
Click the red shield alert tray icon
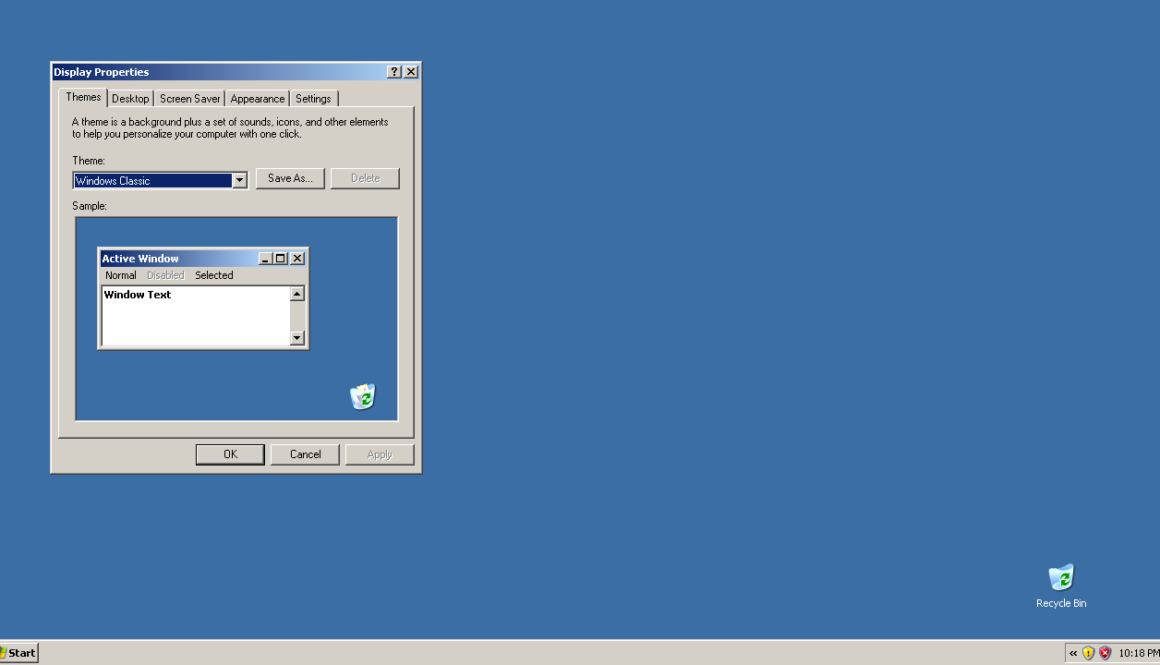click(x=1105, y=652)
